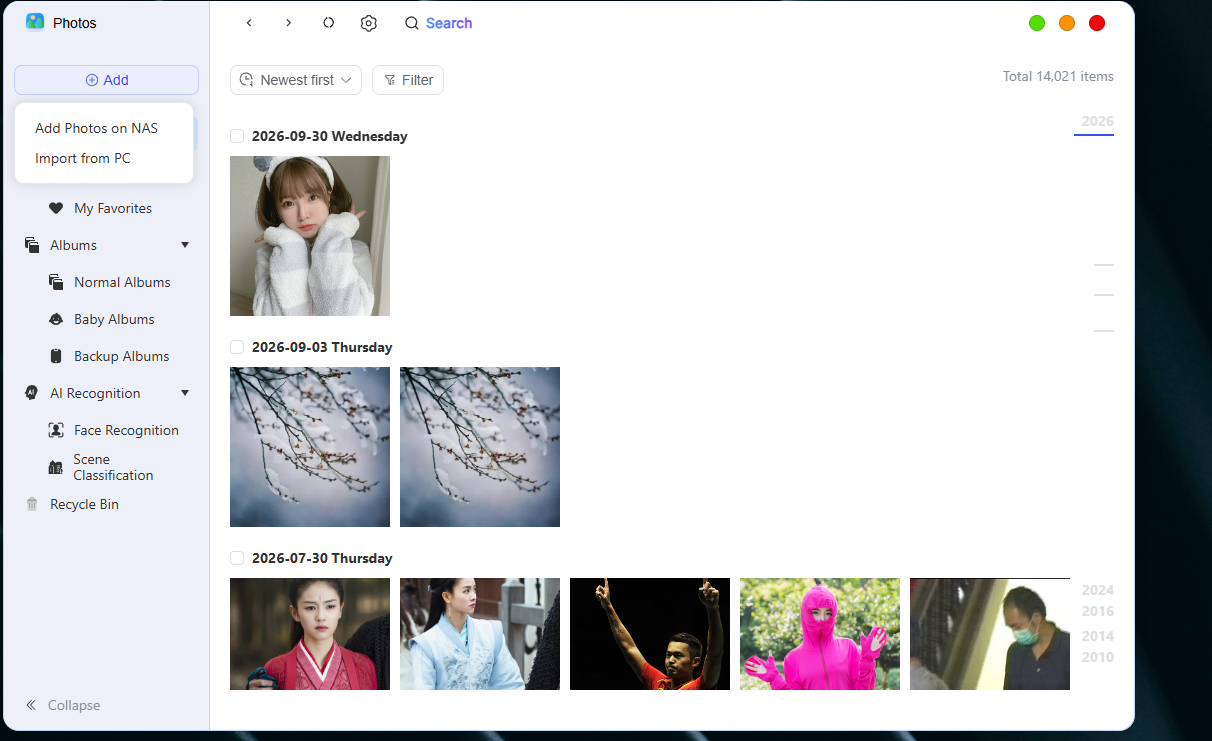The image size is (1212, 741).
Task: Check the 2026-07-30 Thursday group checkbox
Action: (237, 558)
